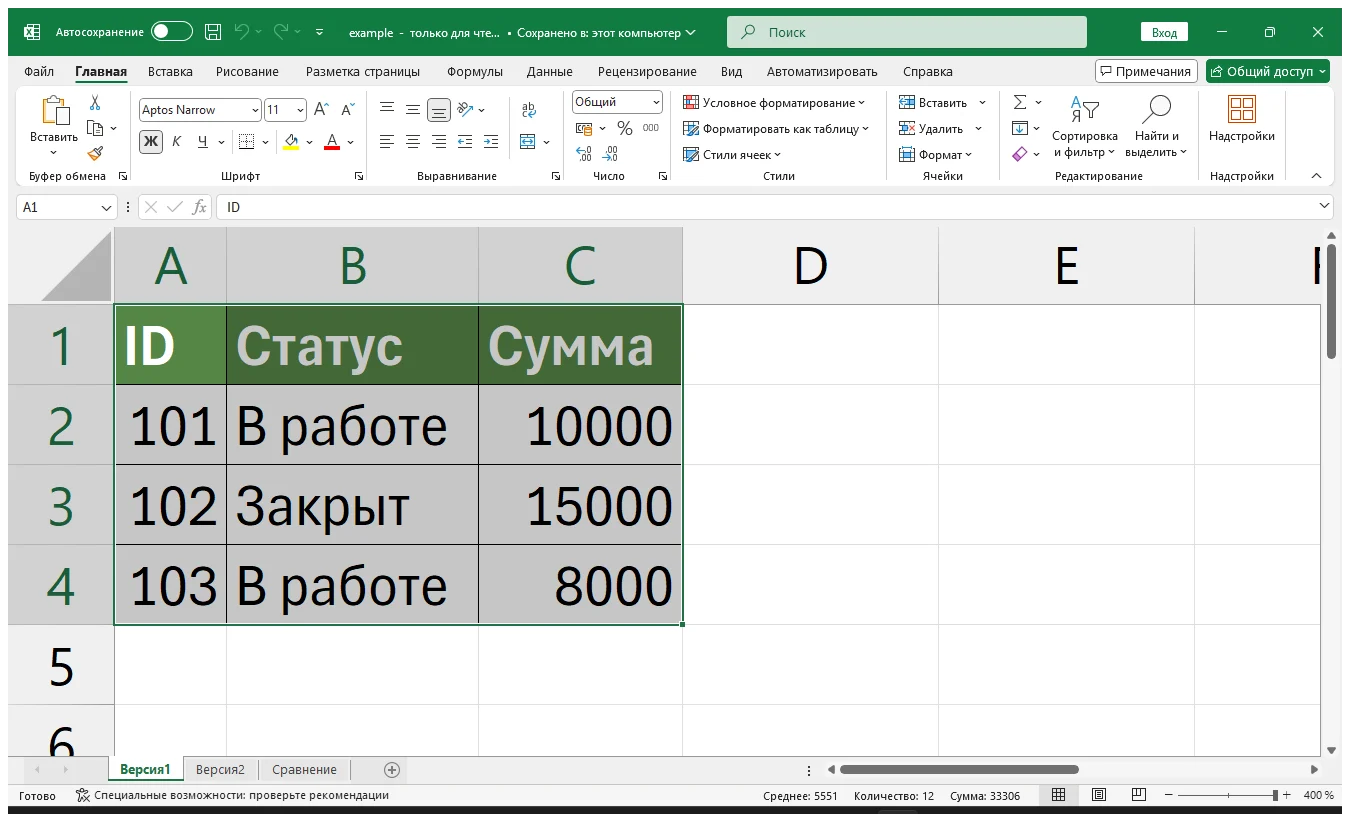Click the Redo arrow icon

281,32
